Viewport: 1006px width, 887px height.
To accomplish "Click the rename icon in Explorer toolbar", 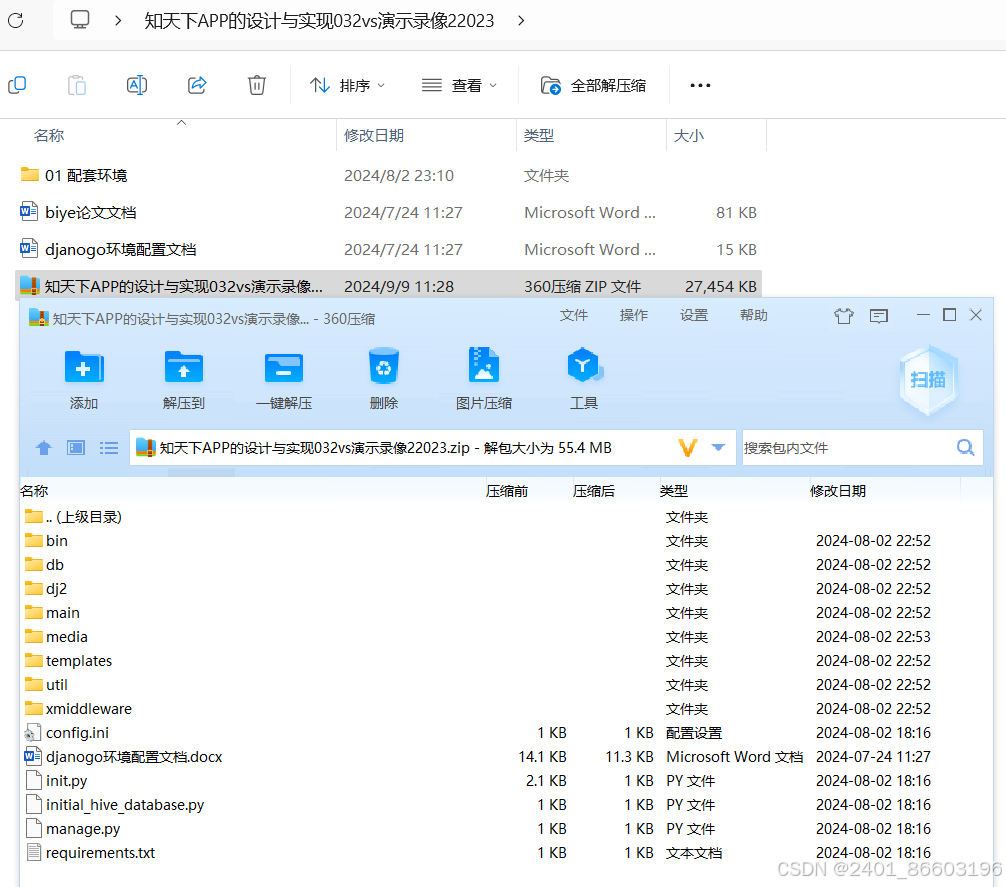I will pos(137,85).
